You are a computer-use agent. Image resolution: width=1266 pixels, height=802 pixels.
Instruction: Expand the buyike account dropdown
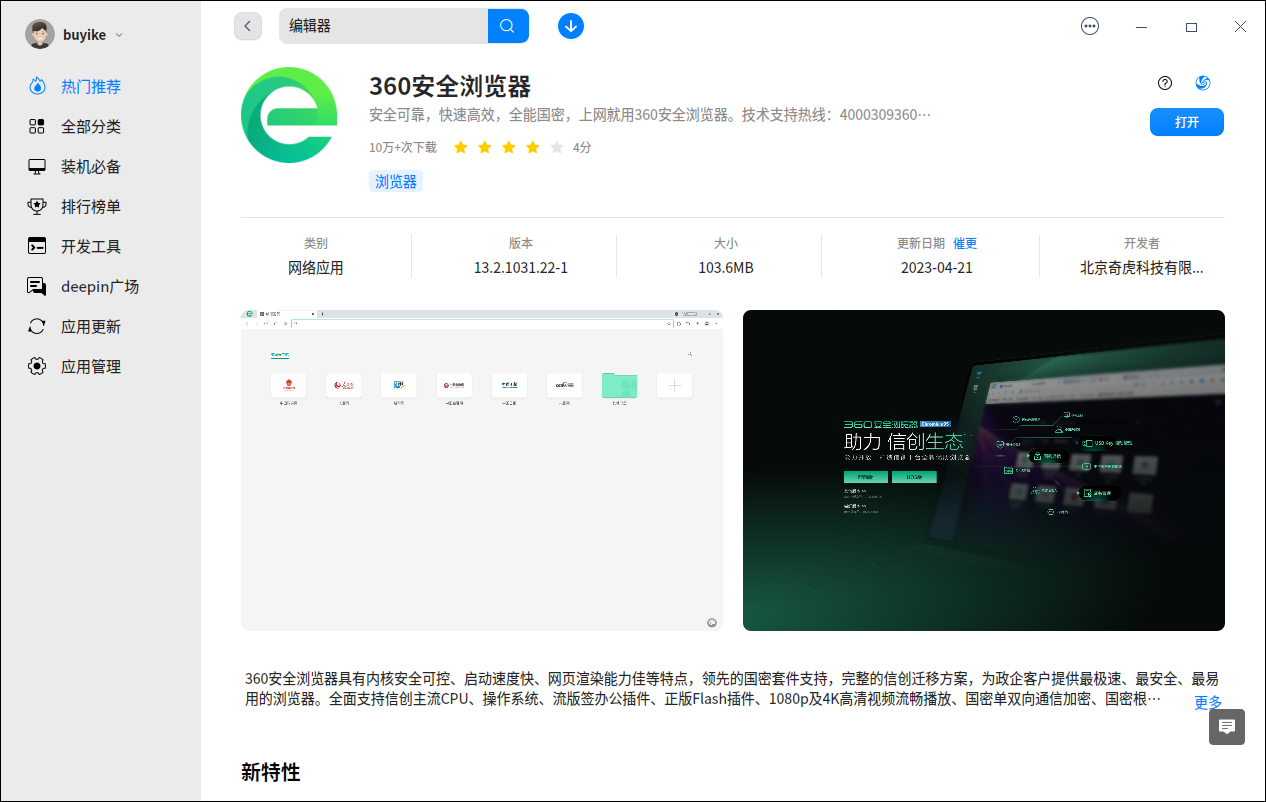click(x=118, y=34)
